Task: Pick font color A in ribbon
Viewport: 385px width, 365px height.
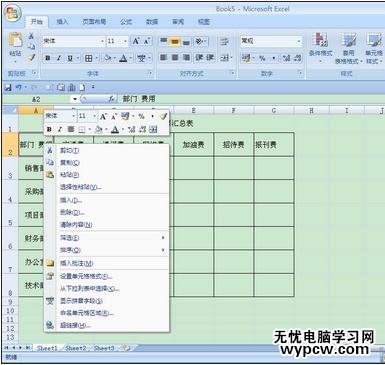Action: [x=123, y=58]
